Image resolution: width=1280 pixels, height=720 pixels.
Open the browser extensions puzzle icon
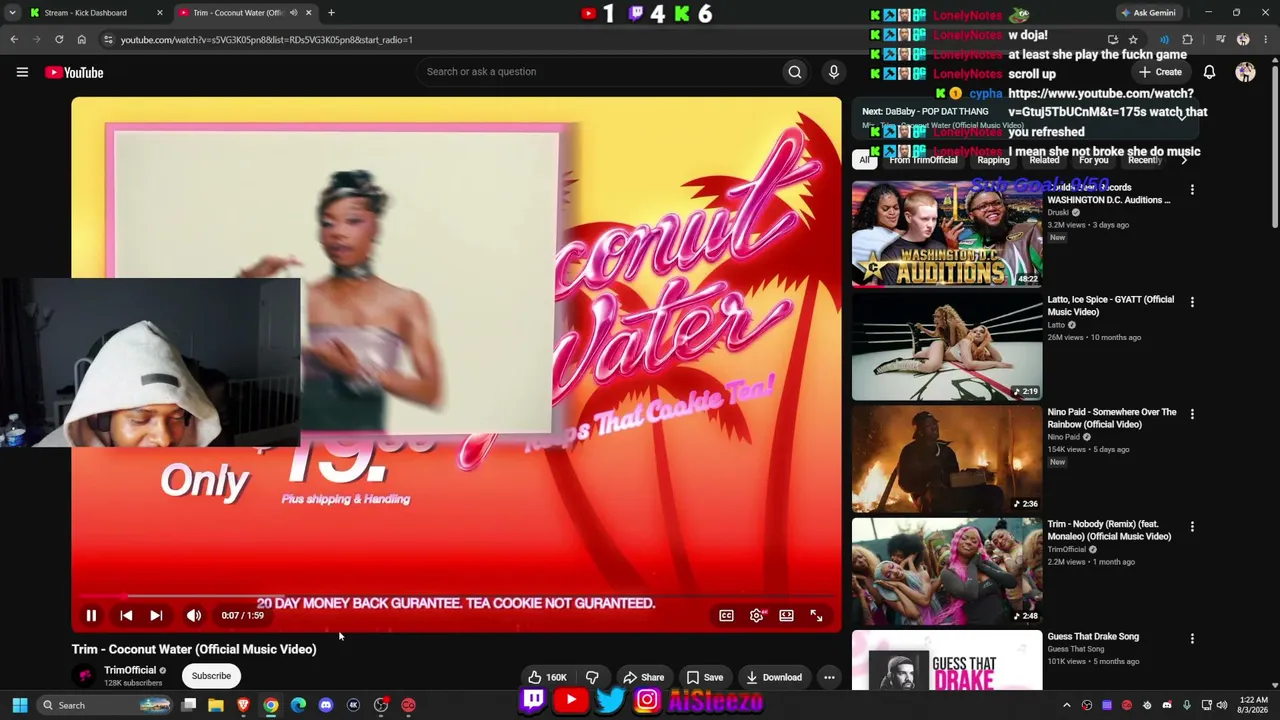click(x=1188, y=40)
